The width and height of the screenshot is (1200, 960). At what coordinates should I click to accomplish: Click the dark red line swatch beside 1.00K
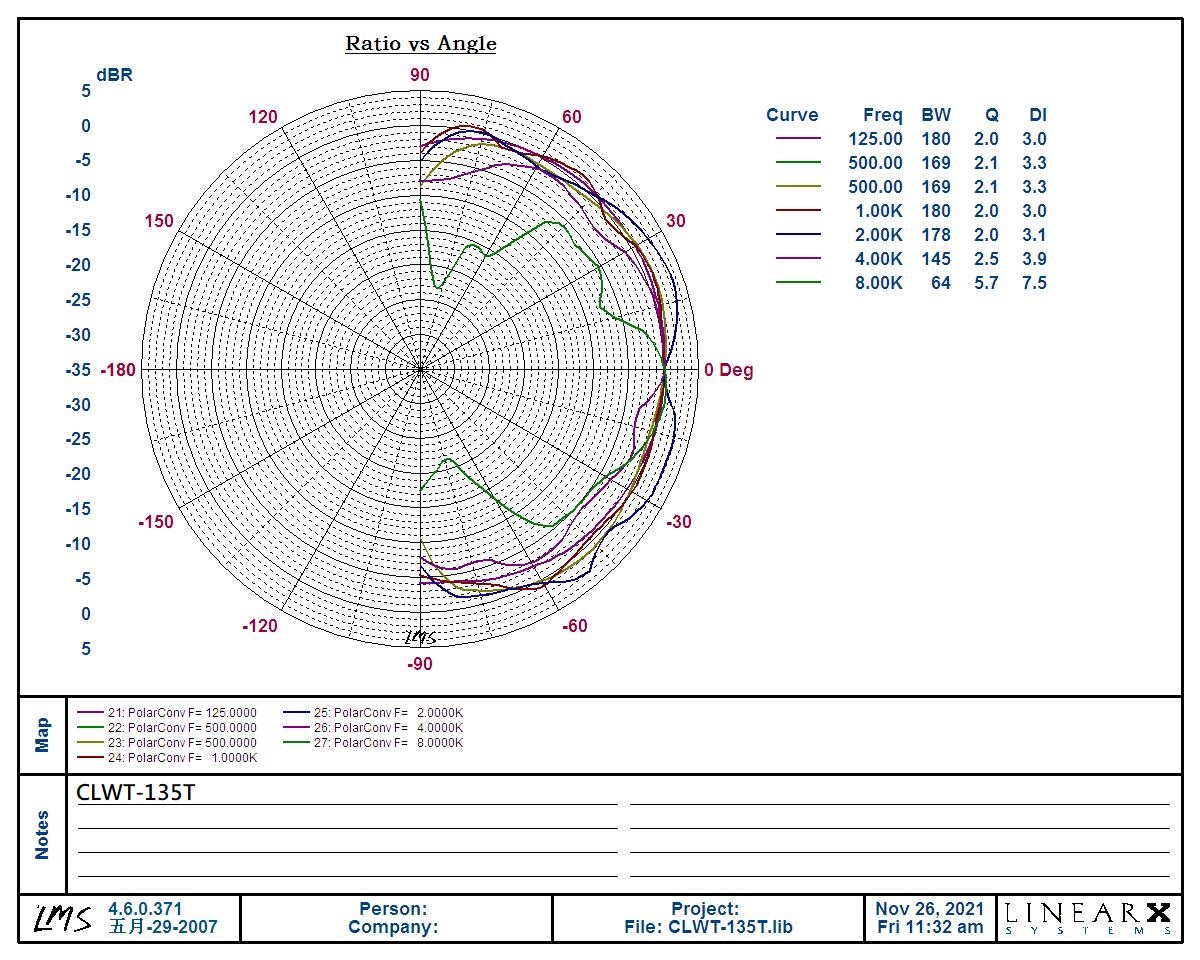(797, 211)
